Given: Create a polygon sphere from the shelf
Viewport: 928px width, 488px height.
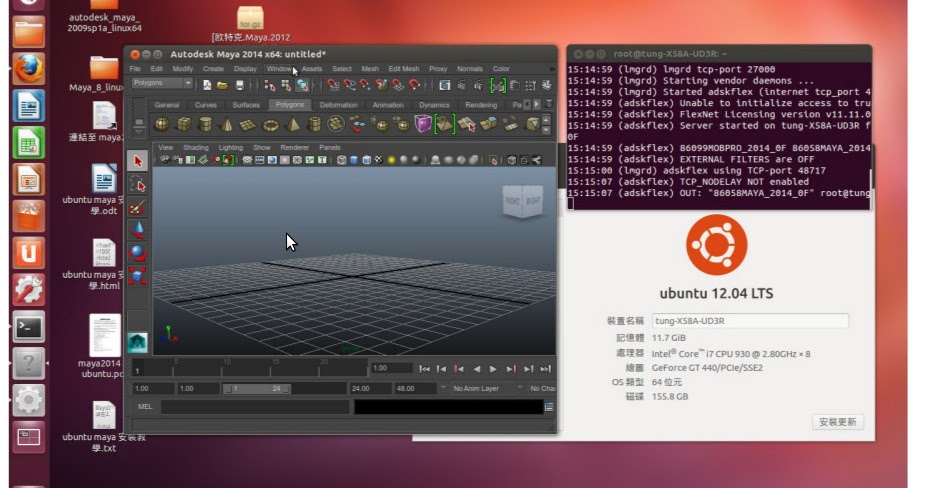Looking at the screenshot, I should point(162,124).
